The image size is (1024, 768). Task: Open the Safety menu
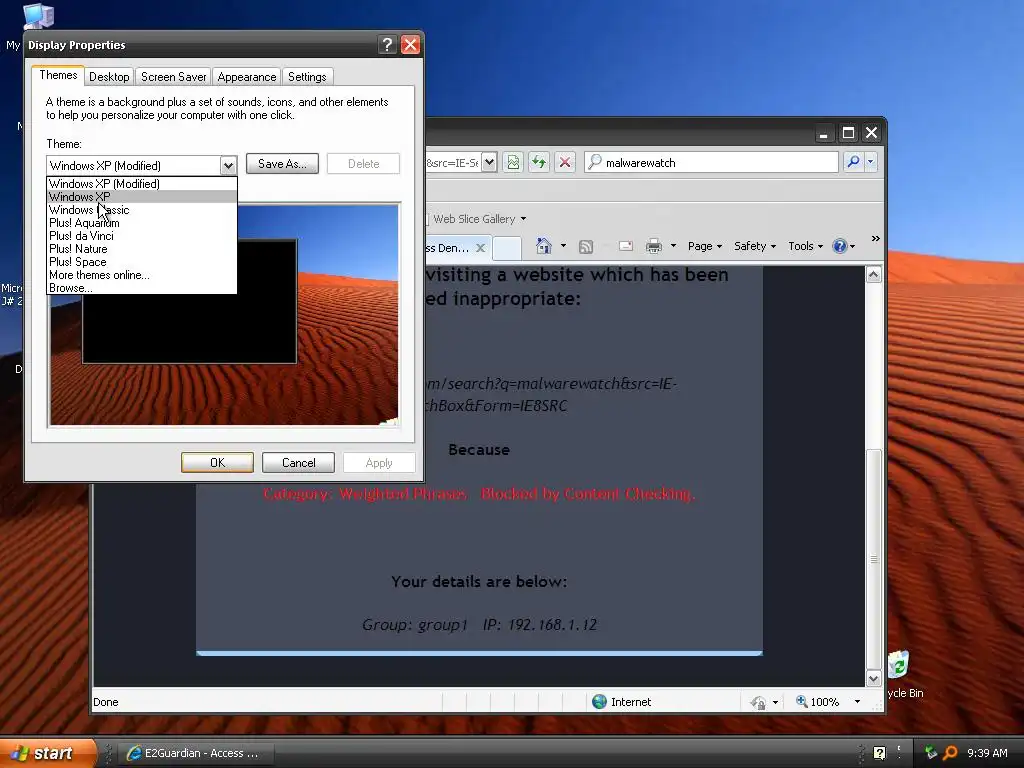pyautogui.click(x=755, y=246)
